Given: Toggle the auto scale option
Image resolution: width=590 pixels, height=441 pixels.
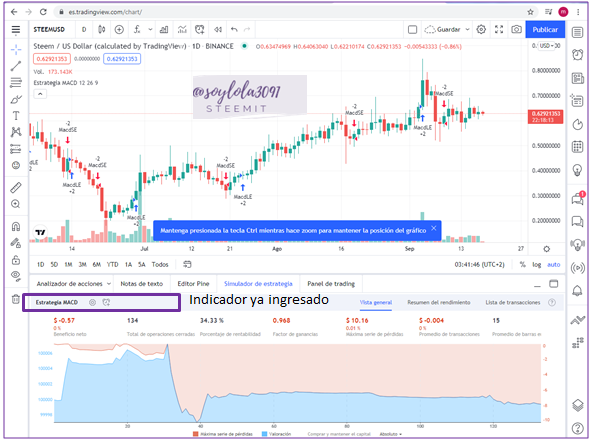Looking at the screenshot, I should [554, 265].
